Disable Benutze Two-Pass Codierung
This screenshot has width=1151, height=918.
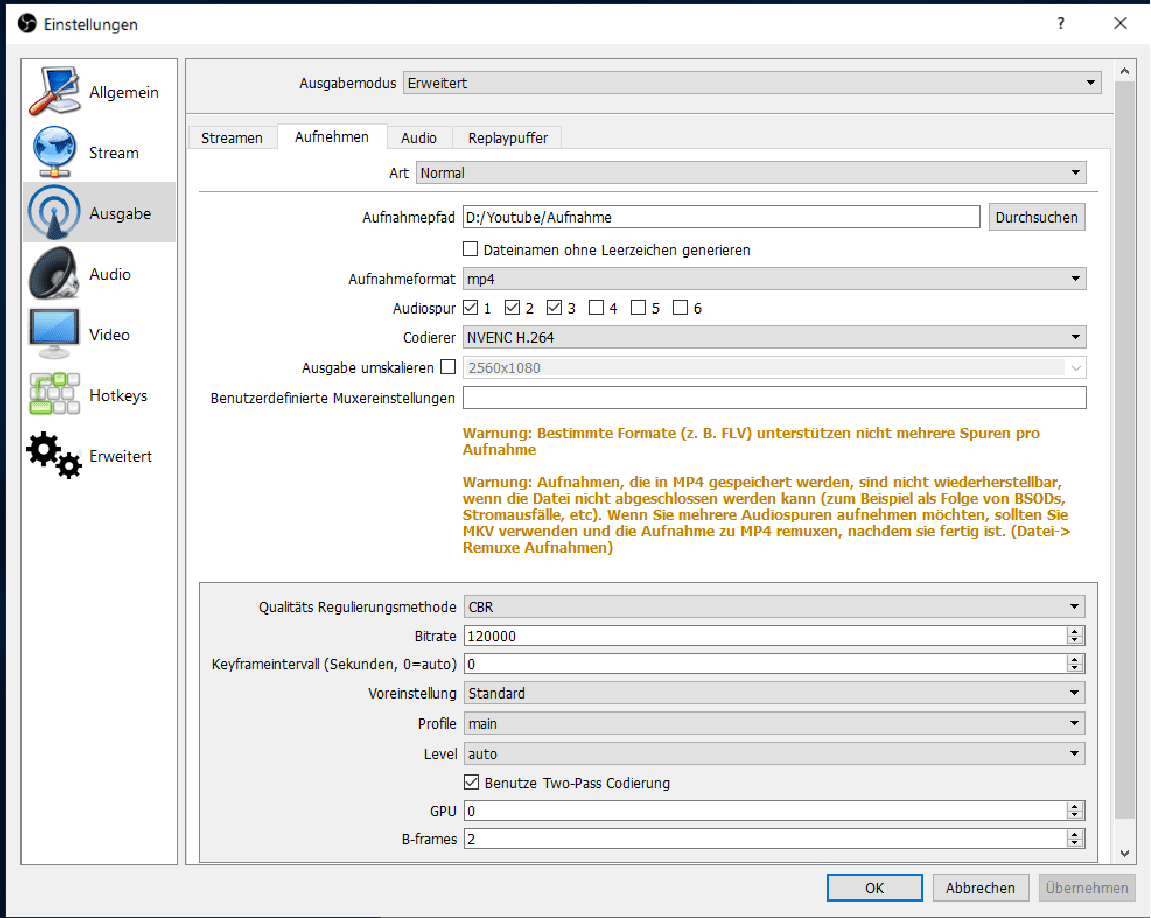pyautogui.click(x=471, y=782)
